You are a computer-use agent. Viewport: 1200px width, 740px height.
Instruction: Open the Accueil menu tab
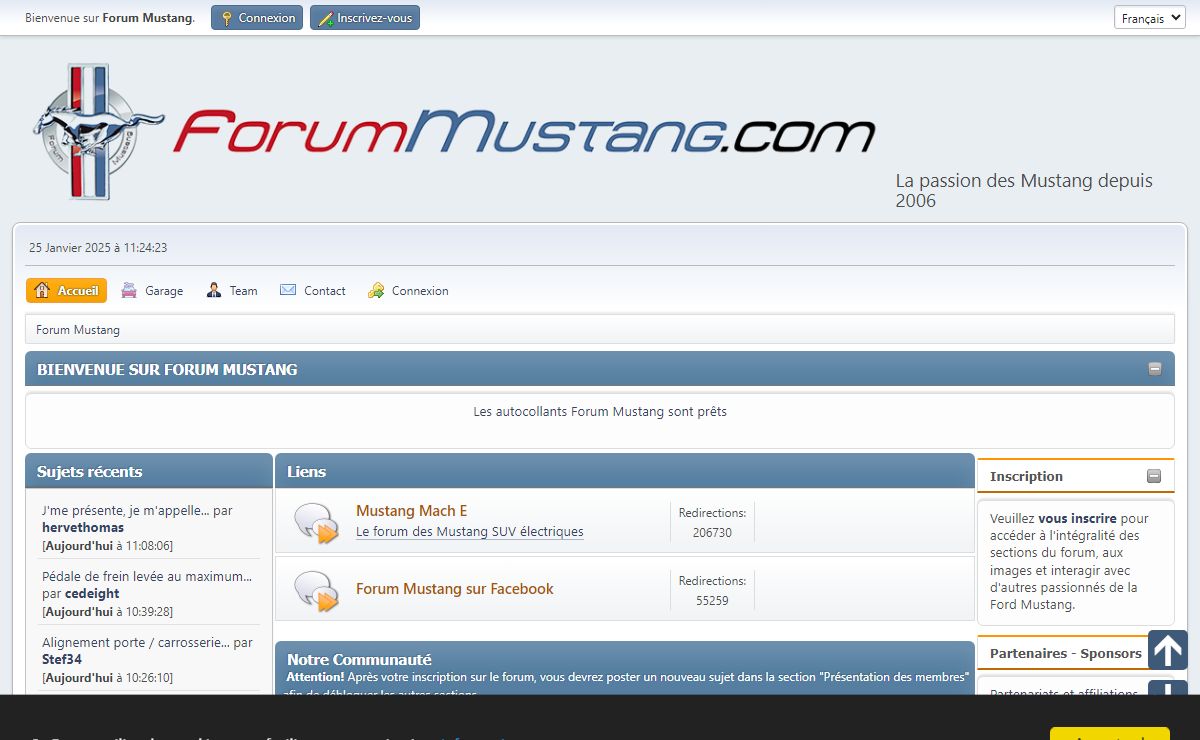tap(67, 291)
